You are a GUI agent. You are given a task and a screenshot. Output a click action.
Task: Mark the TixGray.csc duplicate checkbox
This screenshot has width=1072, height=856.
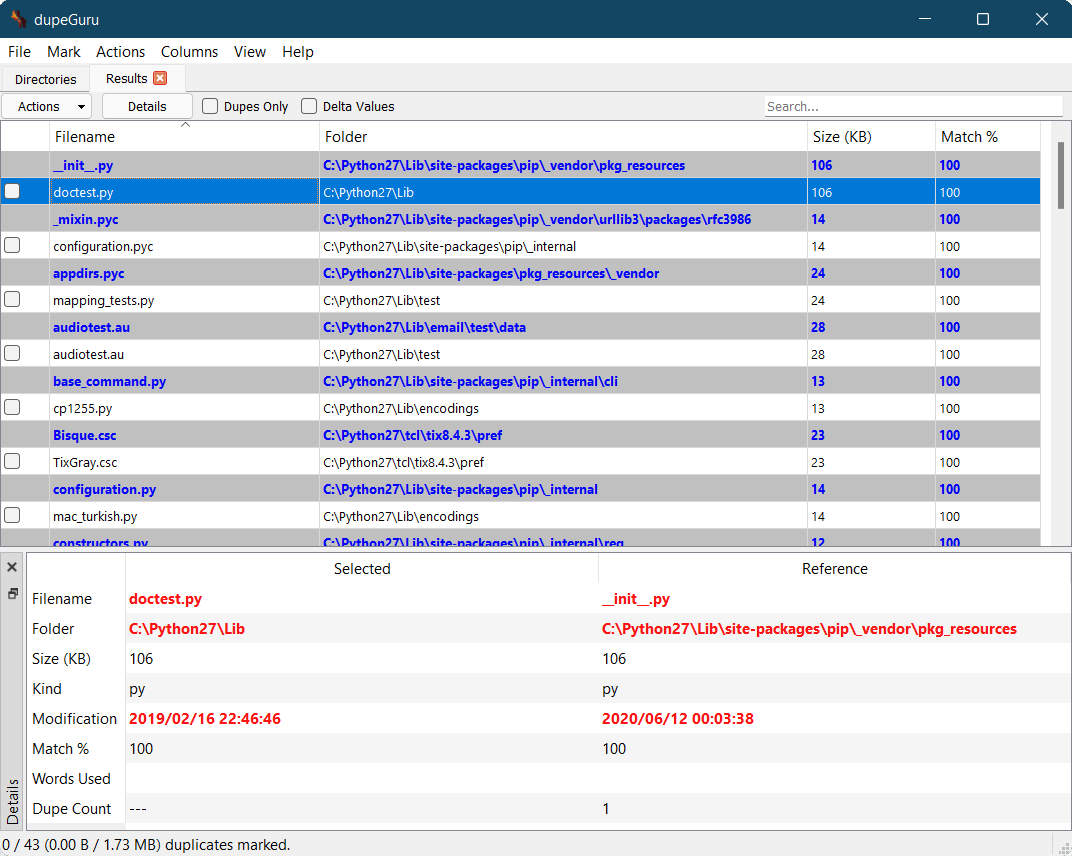click(x=11, y=461)
